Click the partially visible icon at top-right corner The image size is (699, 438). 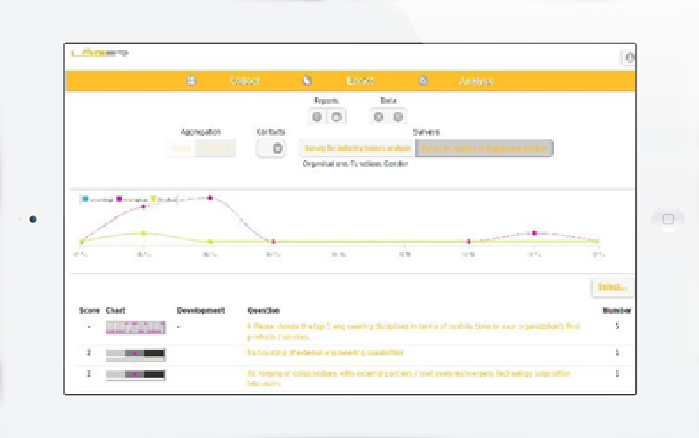tap(629, 57)
